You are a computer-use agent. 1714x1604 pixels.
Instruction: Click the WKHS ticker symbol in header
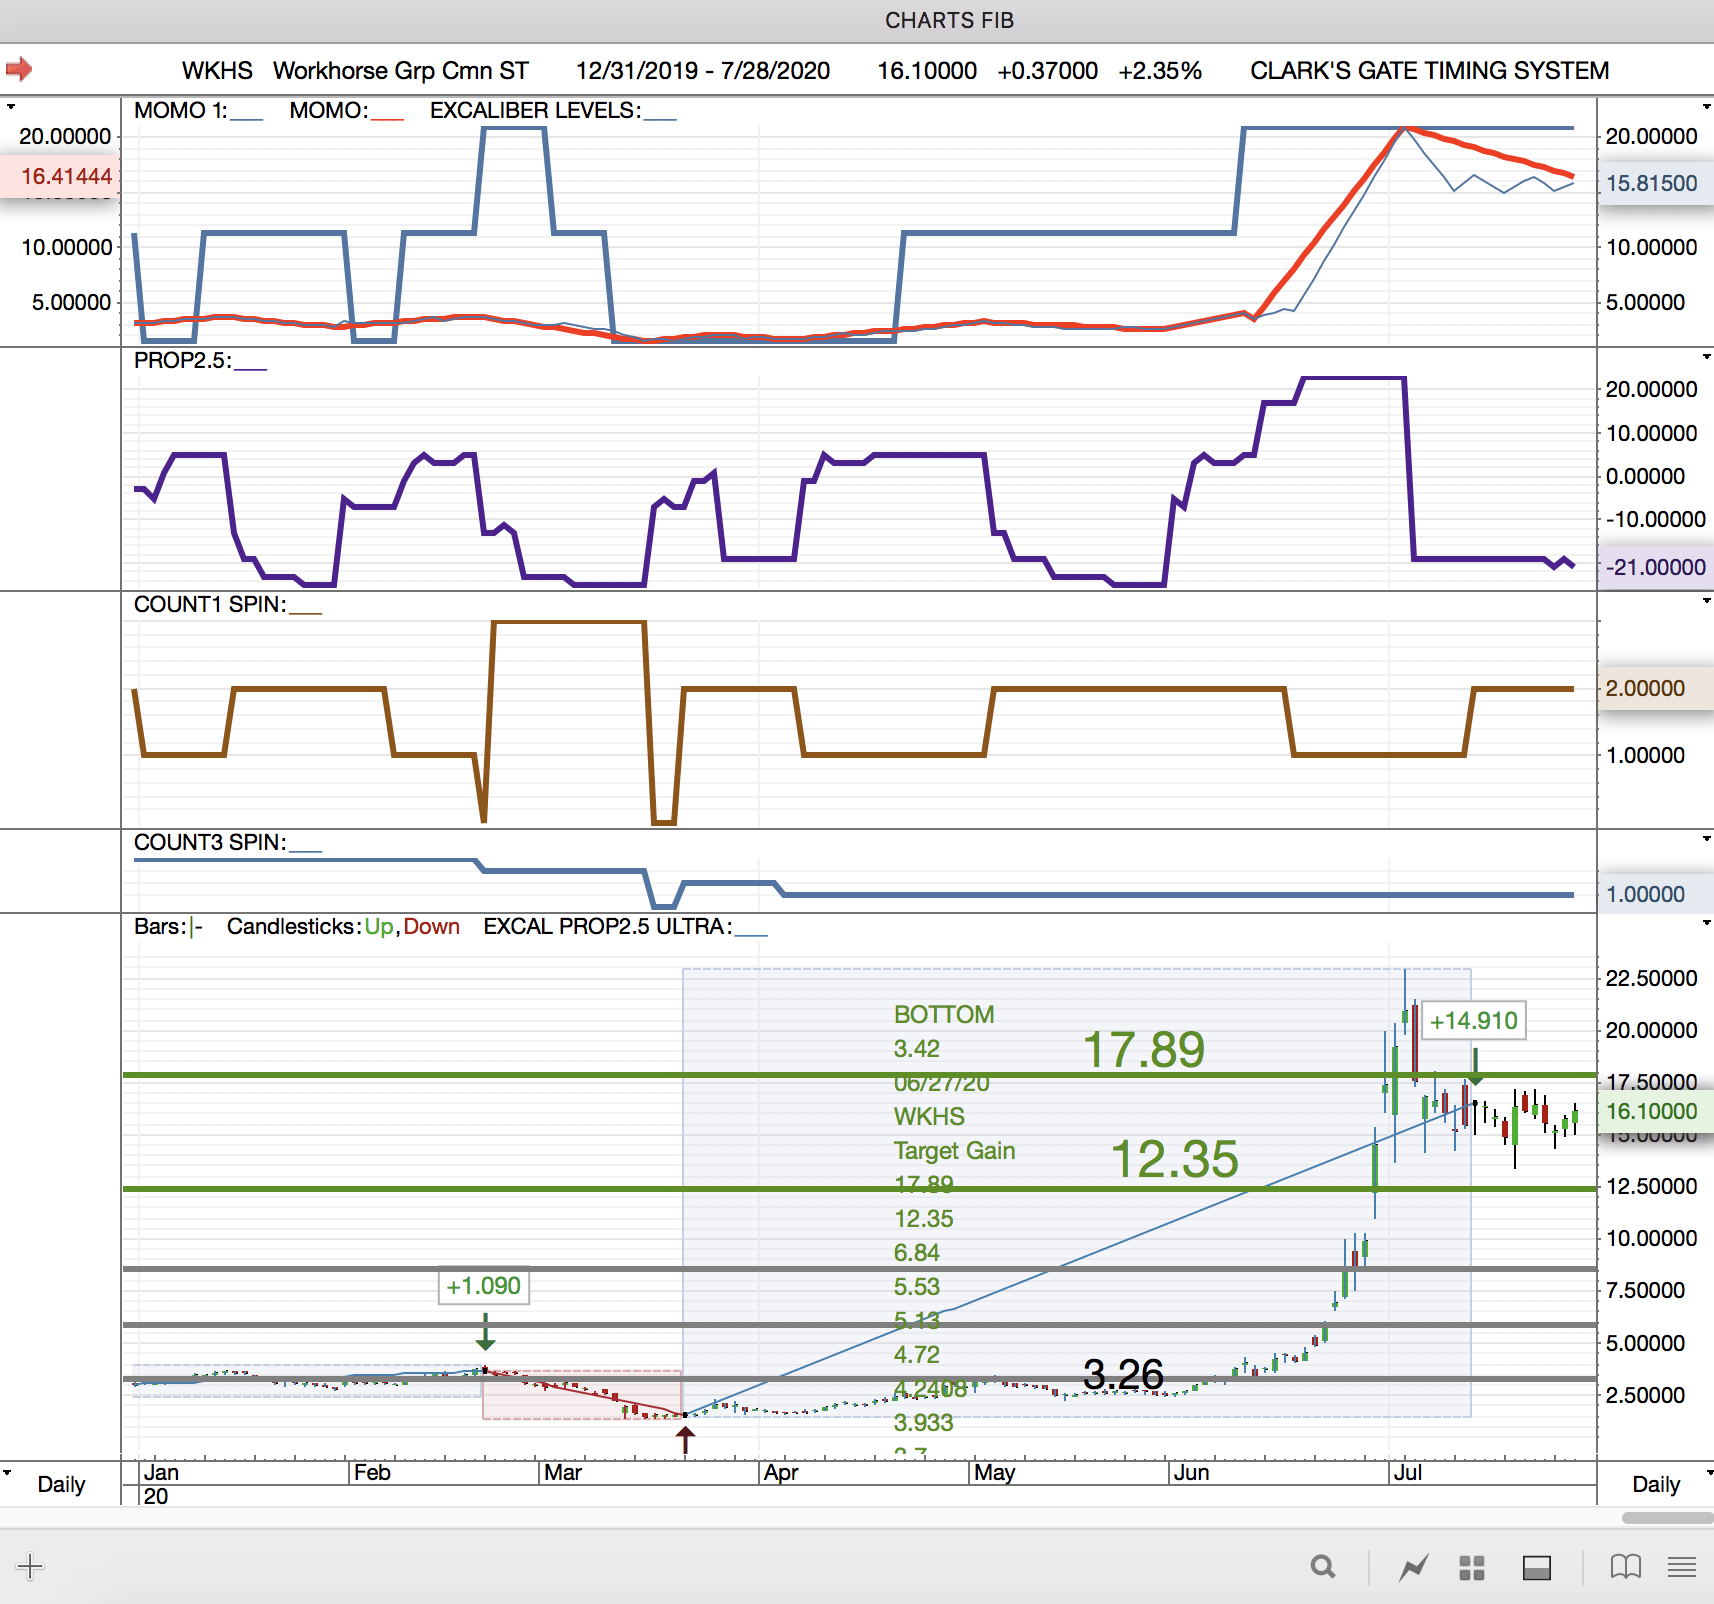217,71
